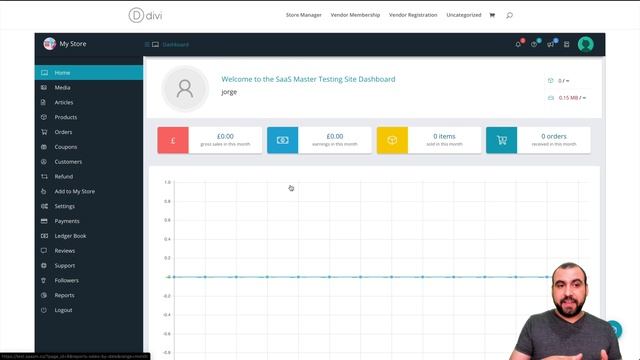Click the Payments card icon
This screenshot has width=640, height=360.
[44, 221]
